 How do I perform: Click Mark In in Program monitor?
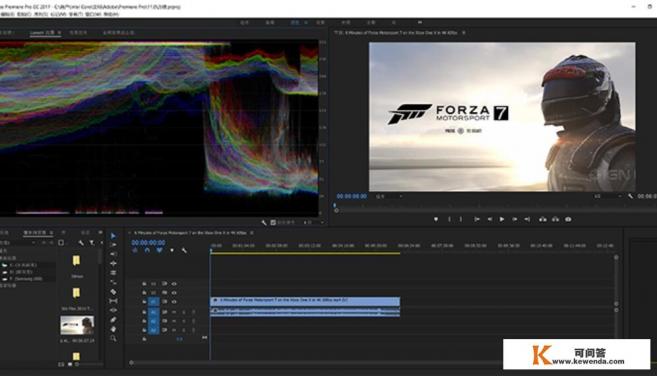(x=449, y=219)
